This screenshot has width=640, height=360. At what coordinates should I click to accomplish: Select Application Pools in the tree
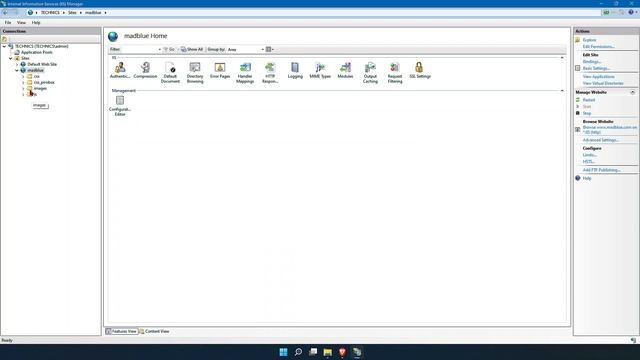click(x=37, y=52)
